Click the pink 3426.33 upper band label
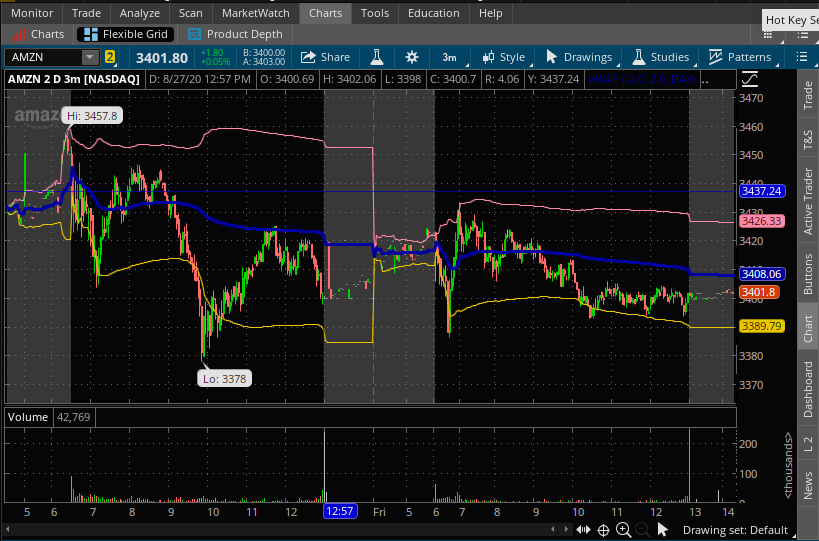The height and width of the screenshot is (541, 819). [x=762, y=221]
